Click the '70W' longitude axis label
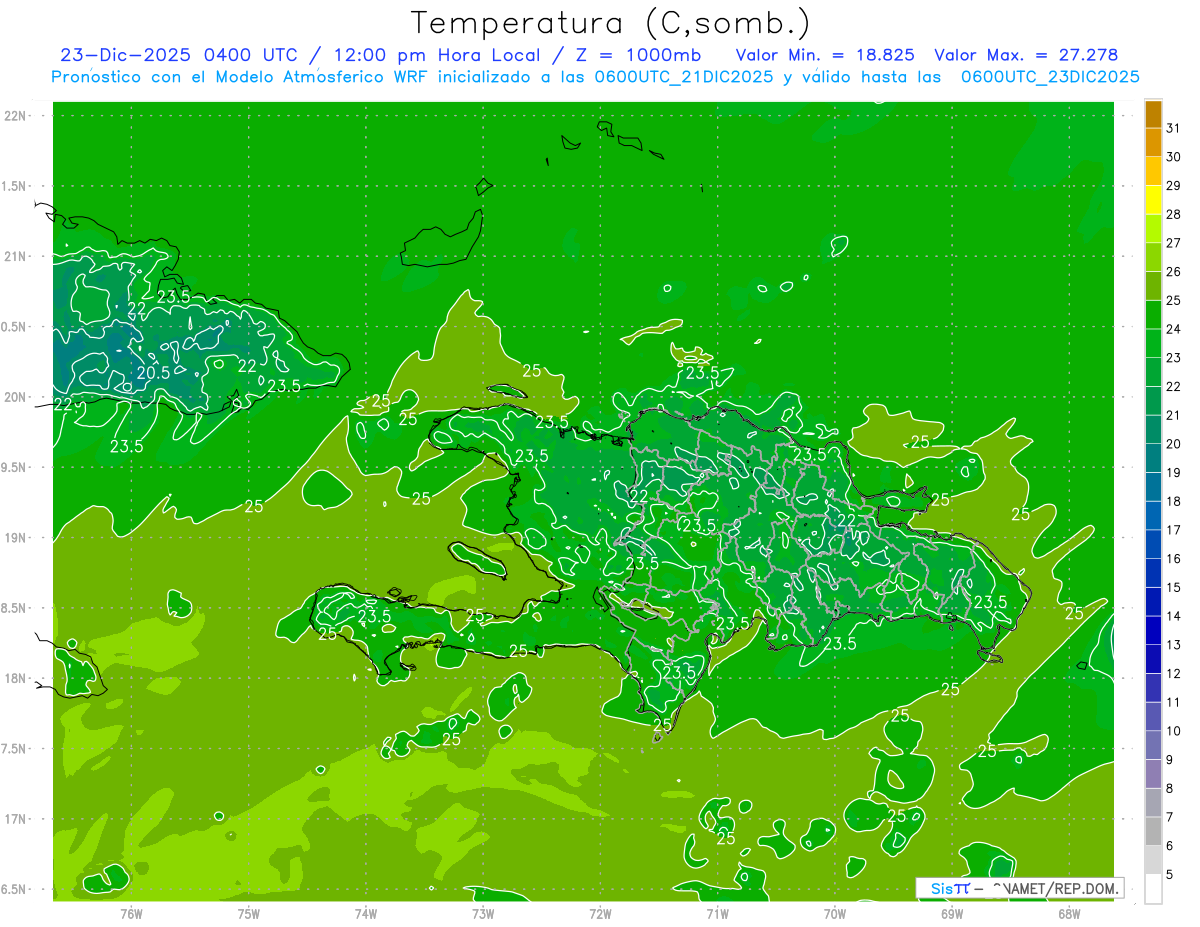 point(835,914)
